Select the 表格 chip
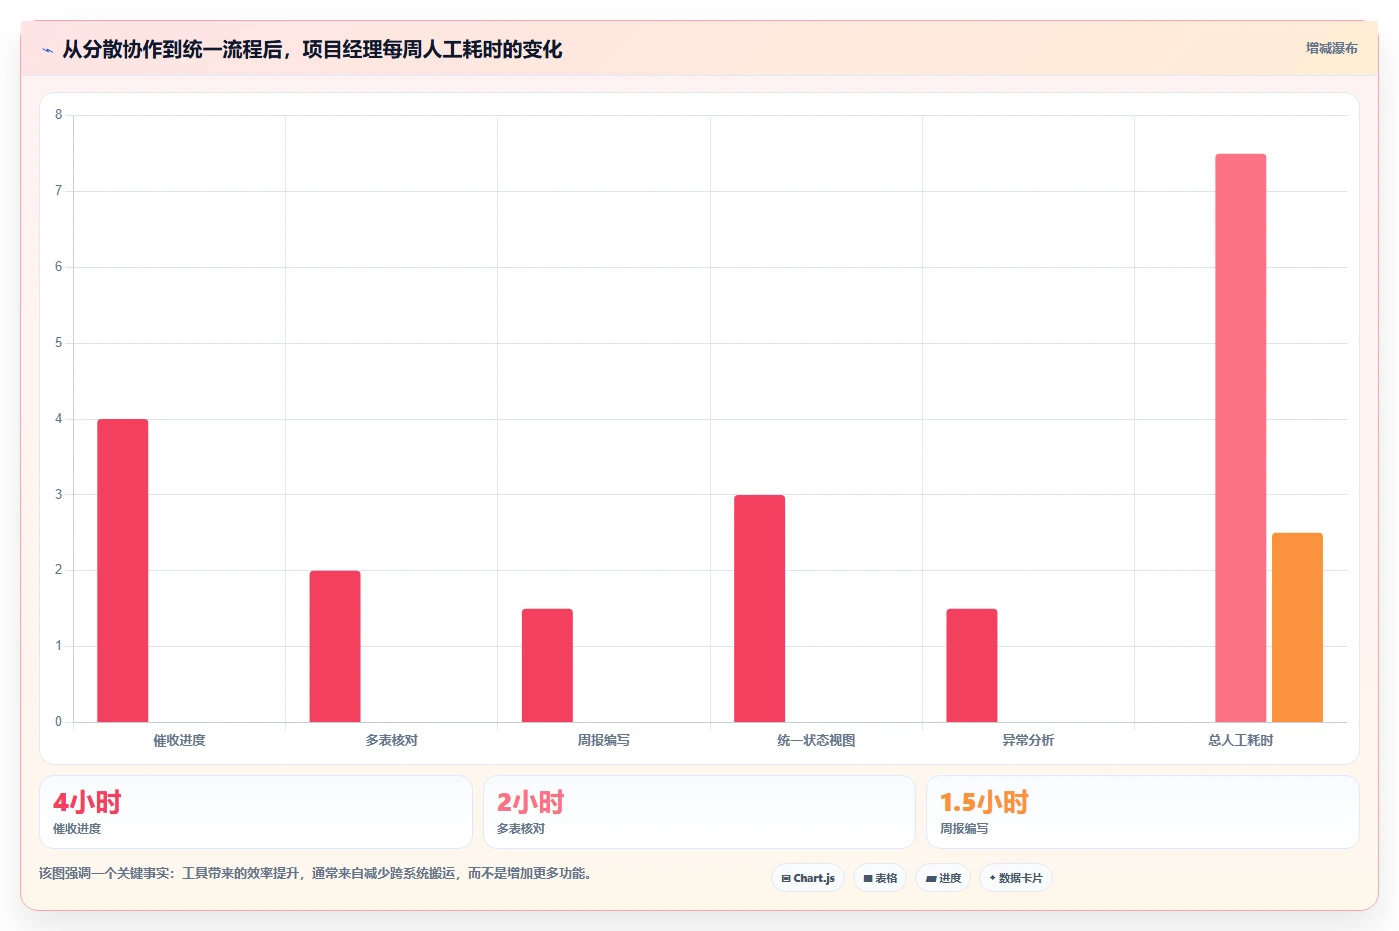This screenshot has height=931, width=1399. point(880,878)
